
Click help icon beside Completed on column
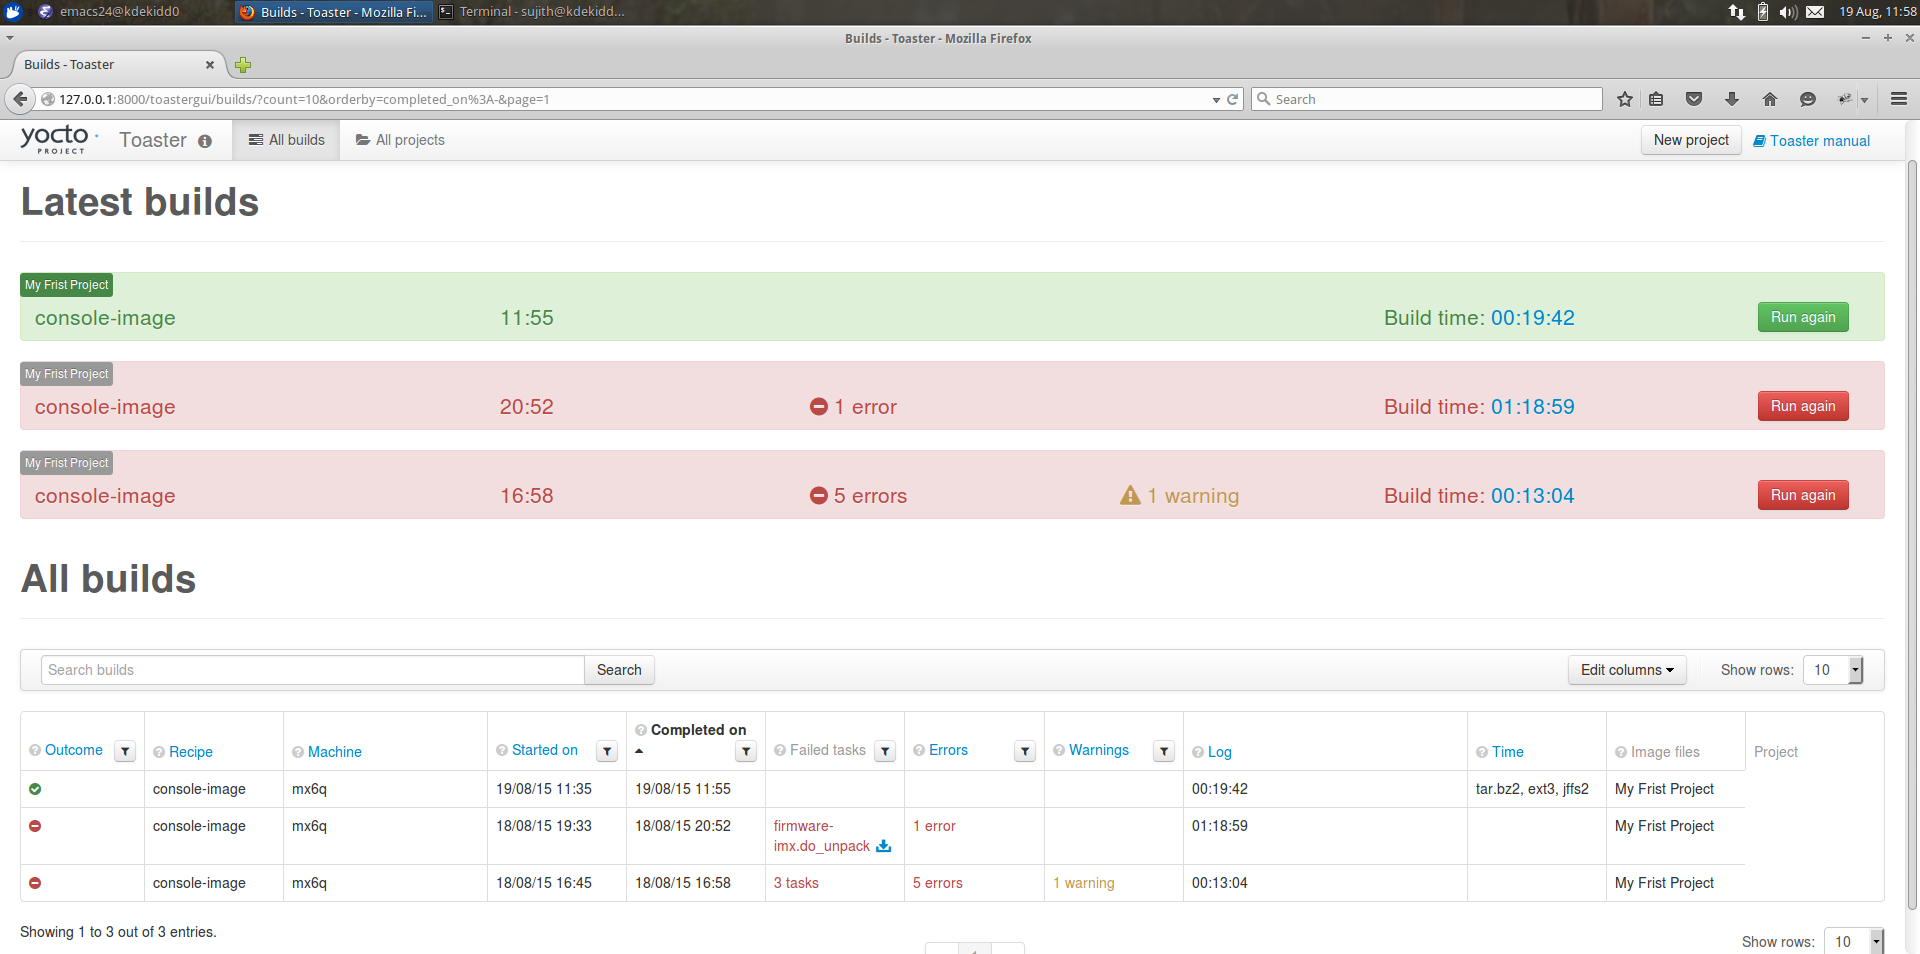641,730
